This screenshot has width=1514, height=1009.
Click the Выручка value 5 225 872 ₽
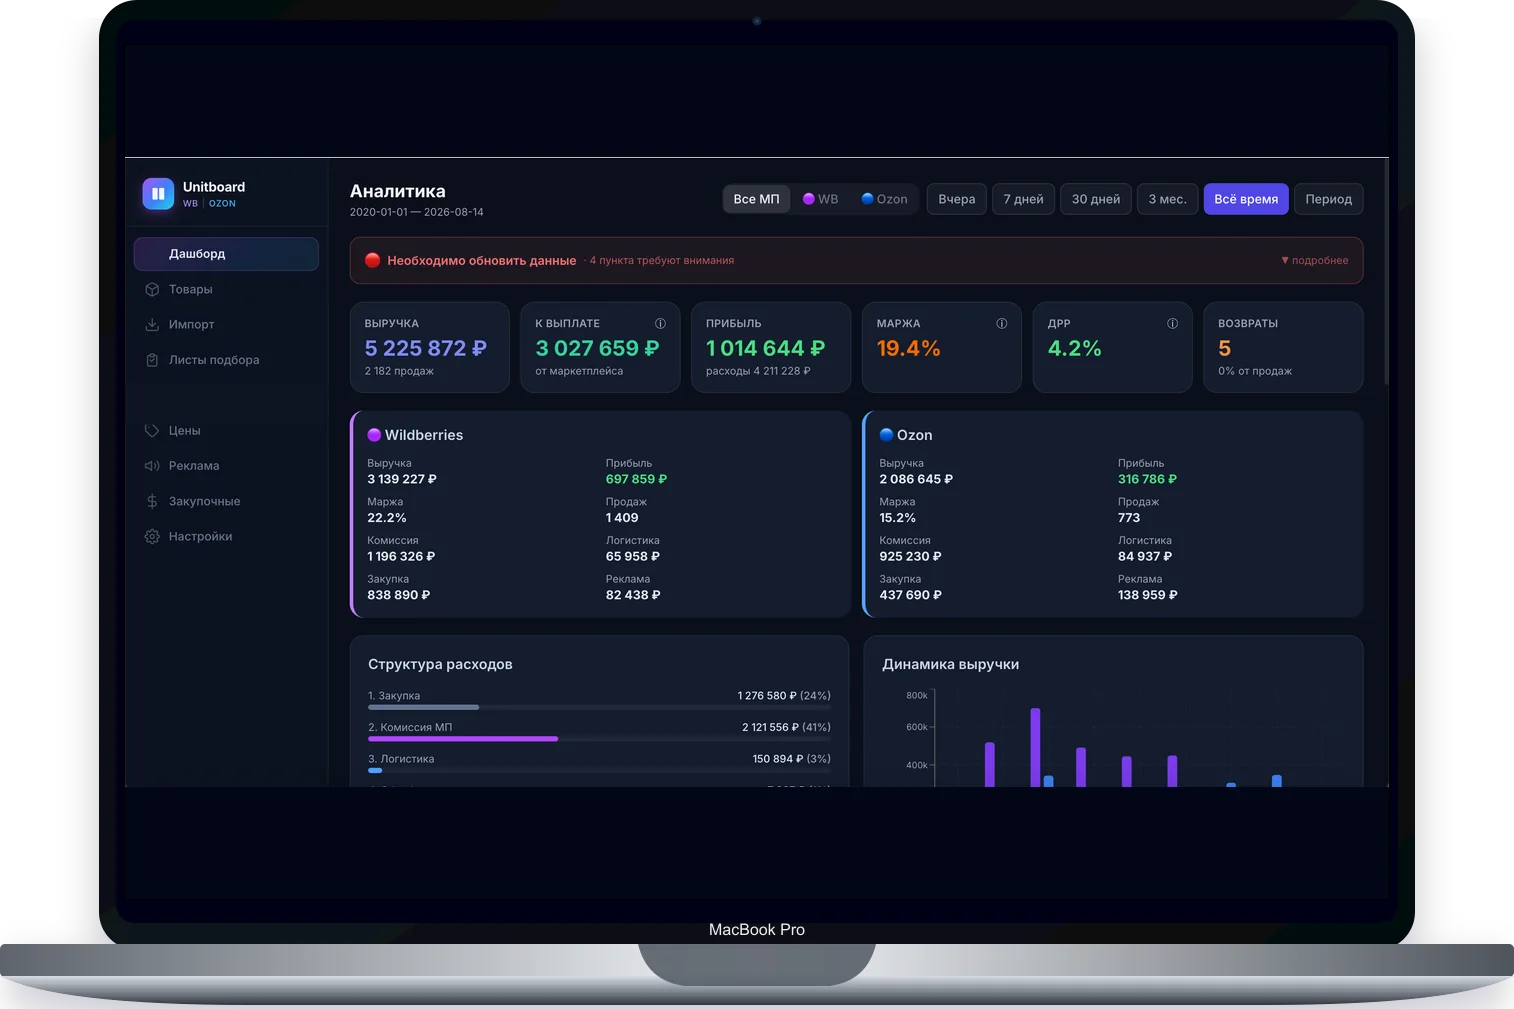[x=426, y=348]
